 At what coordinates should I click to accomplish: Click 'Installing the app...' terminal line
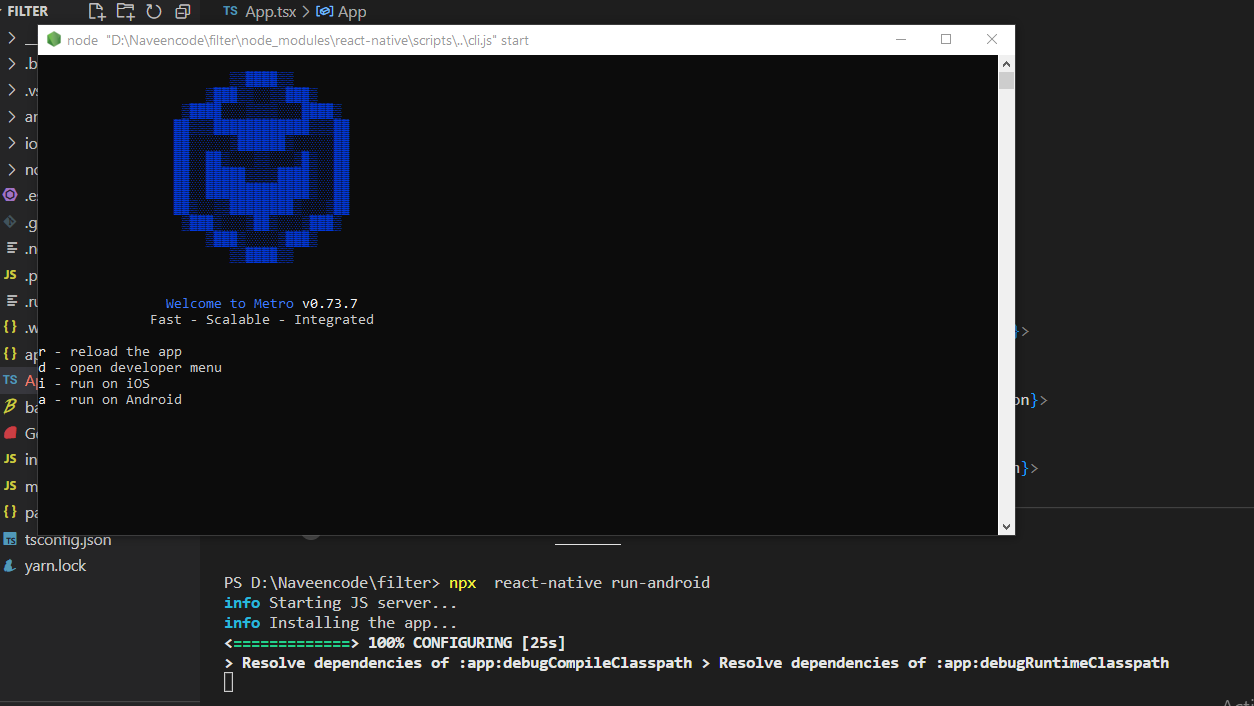tap(363, 623)
